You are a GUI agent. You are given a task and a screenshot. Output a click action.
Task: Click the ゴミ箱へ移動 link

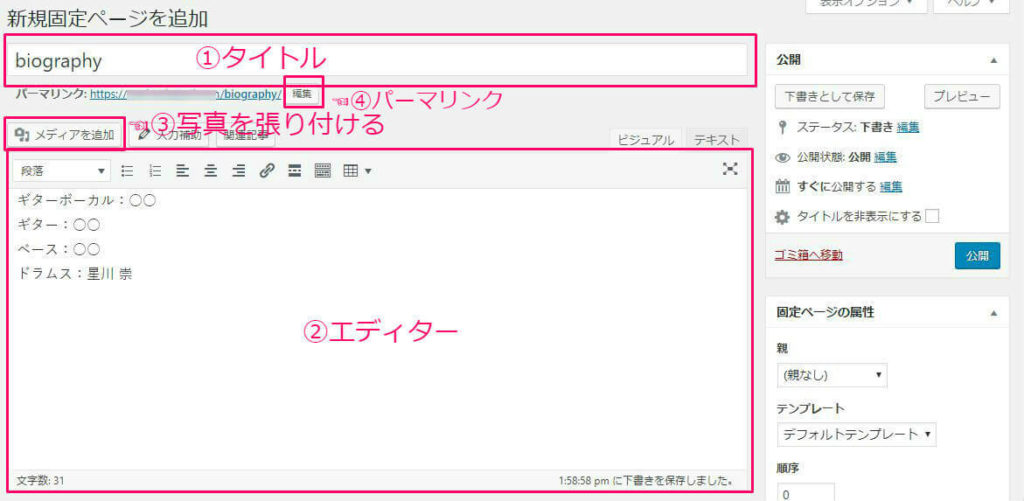click(808, 255)
